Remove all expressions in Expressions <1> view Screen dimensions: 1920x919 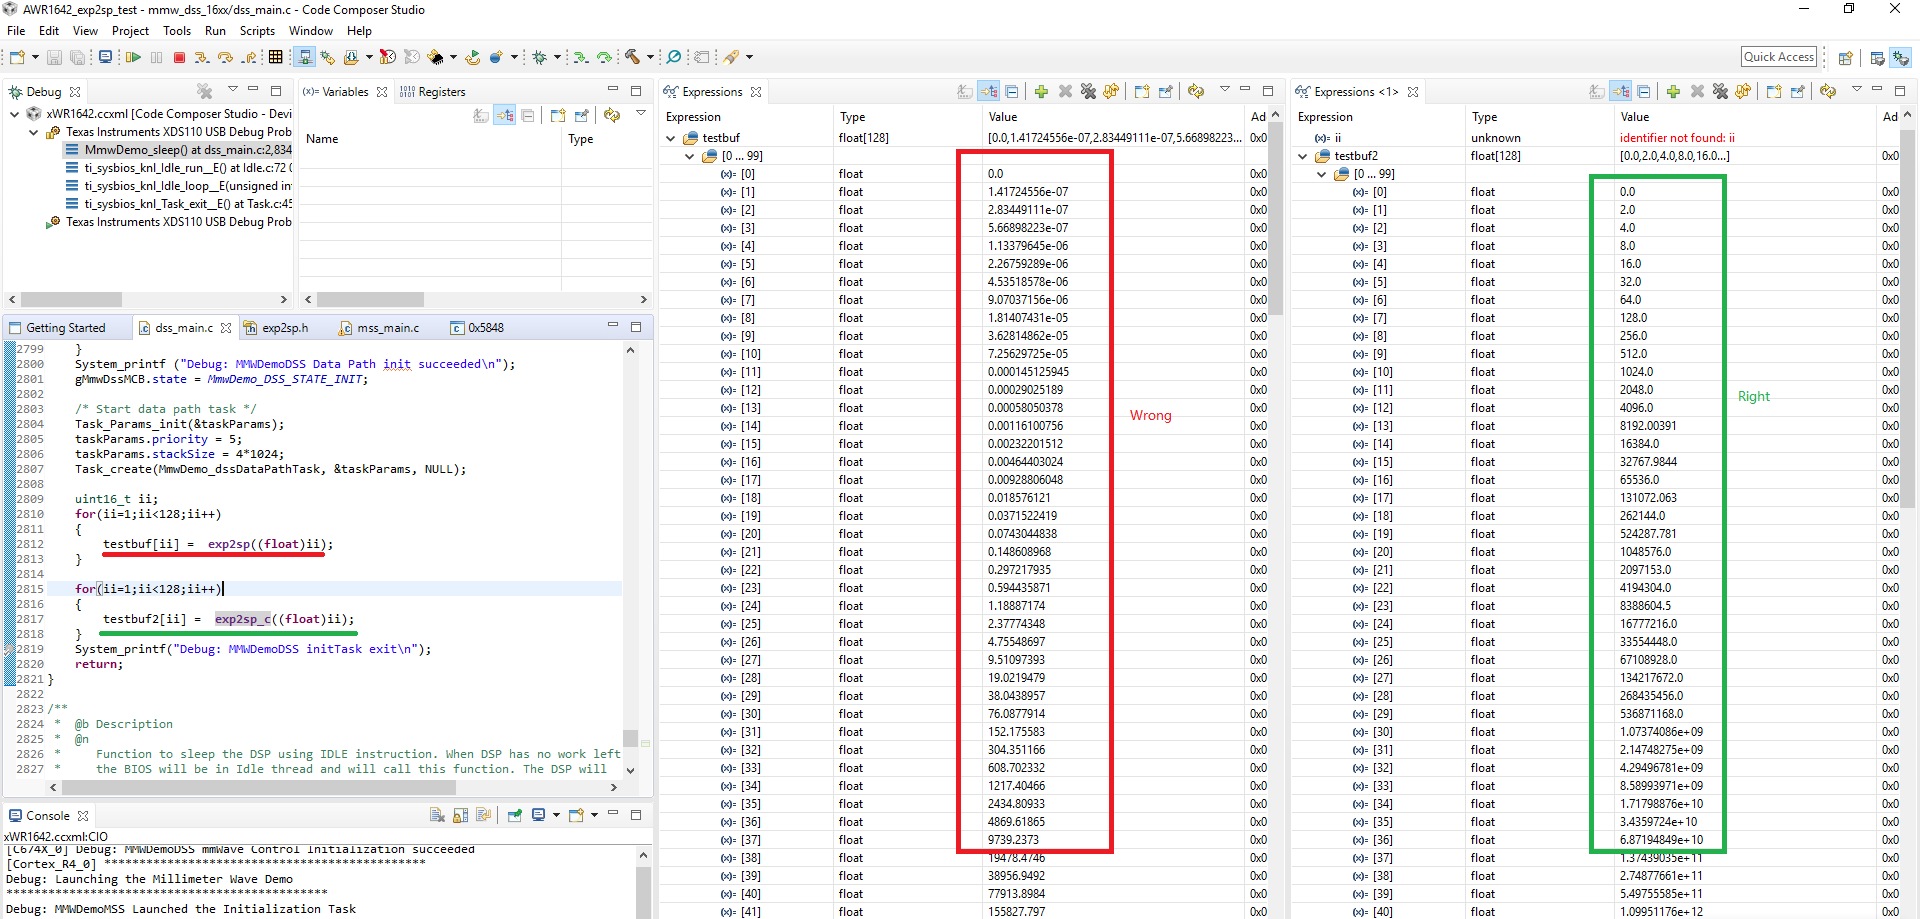click(x=1720, y=92)
